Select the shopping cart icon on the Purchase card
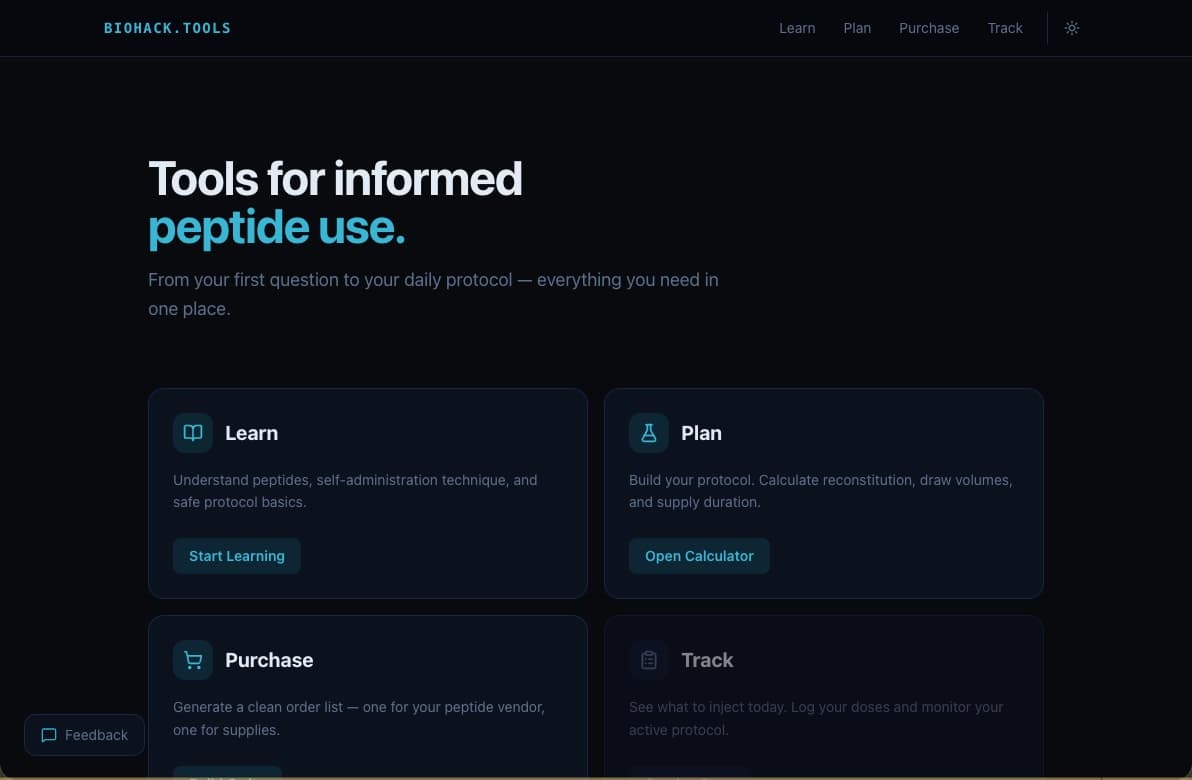The width and height of the screenshot is (1192, 780). [192, 659]
